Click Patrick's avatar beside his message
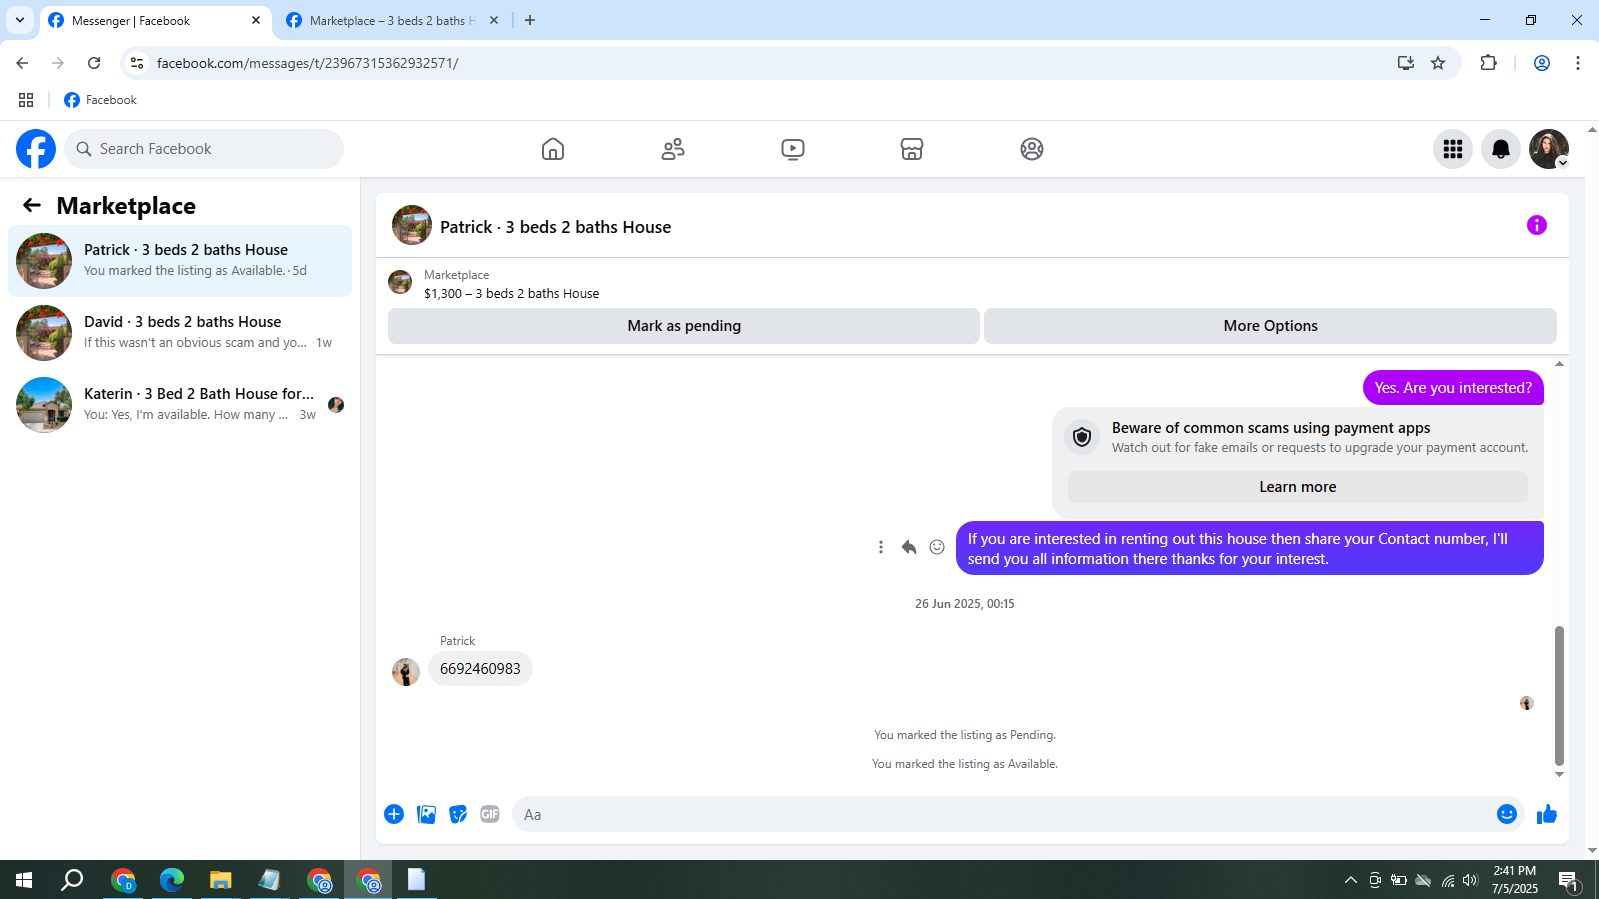This screenshot has height=899, width=1599. pyautogui.click(x=406, y=671)
